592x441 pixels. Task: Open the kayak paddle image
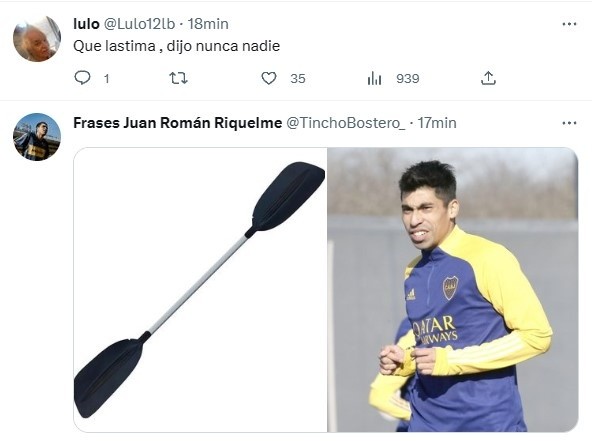point(200,290)
